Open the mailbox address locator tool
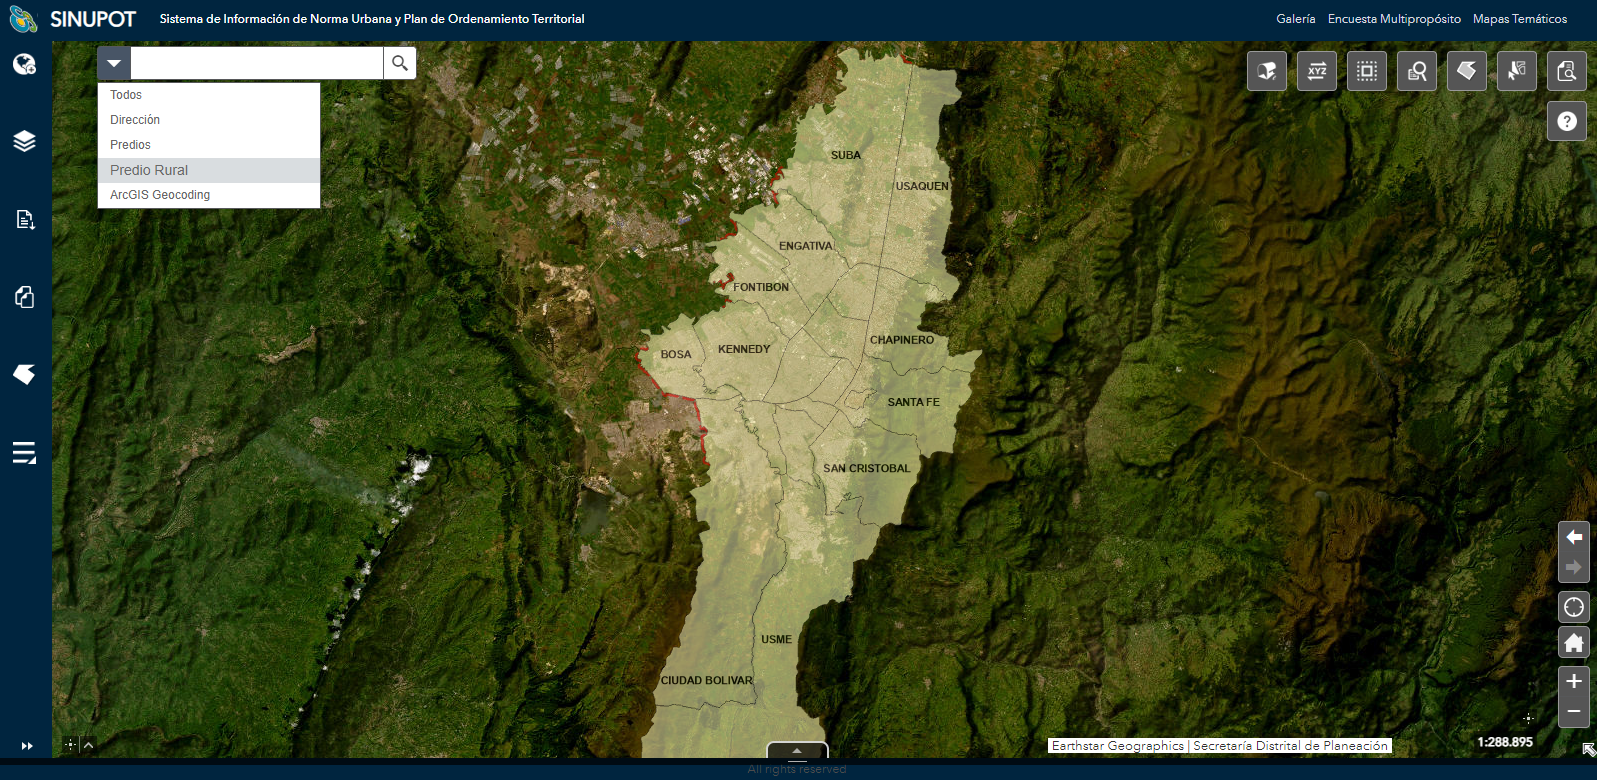This screenshot has height=780, width=1597. (1267, 71)
